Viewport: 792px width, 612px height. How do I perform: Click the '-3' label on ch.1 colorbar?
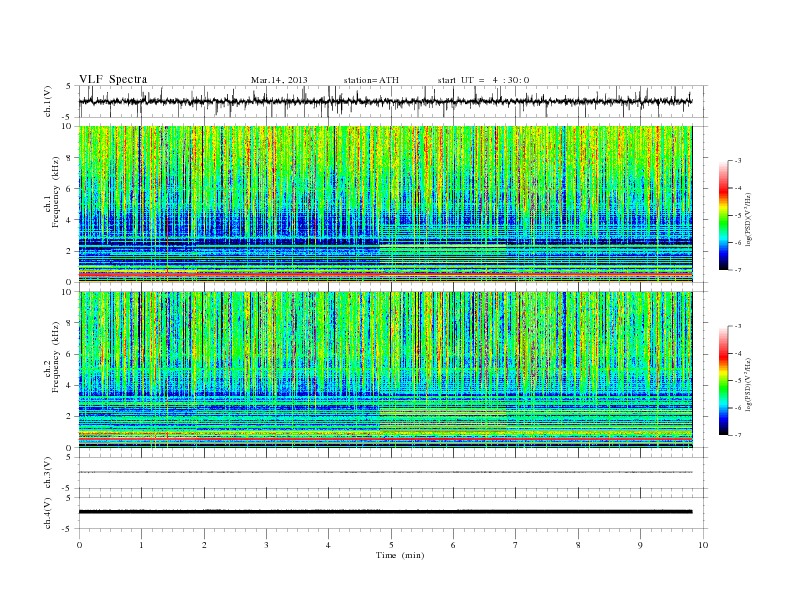pos(738,161)
